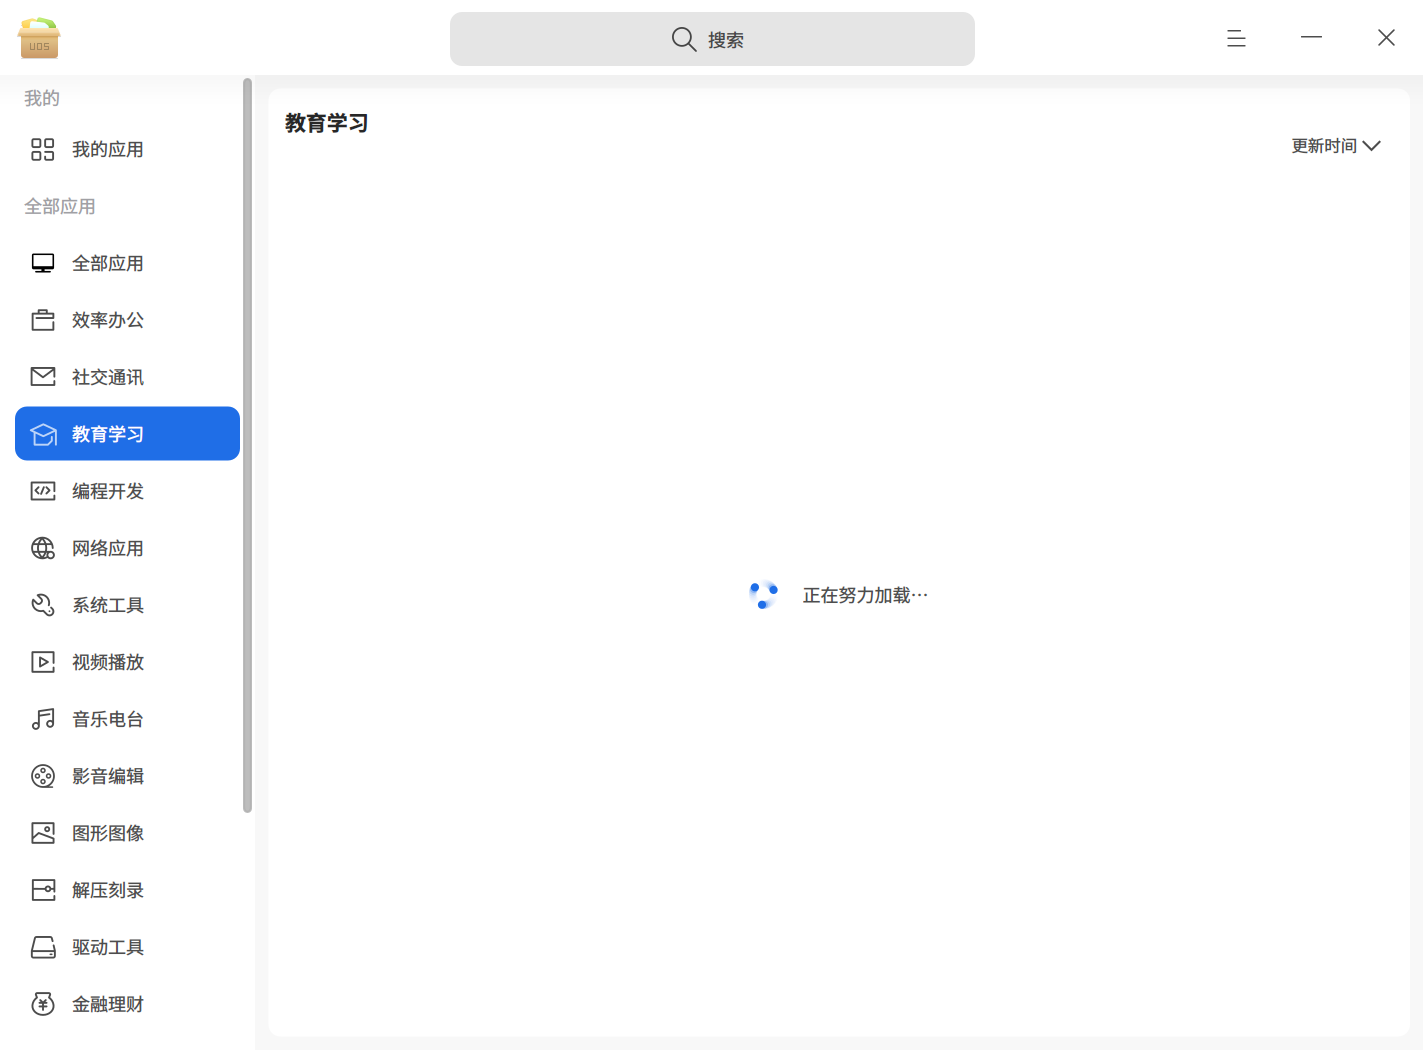Open the 影音编辑 film reel icon
The height and width of the screenshot is (1050, 1423).
click(43, 776)
